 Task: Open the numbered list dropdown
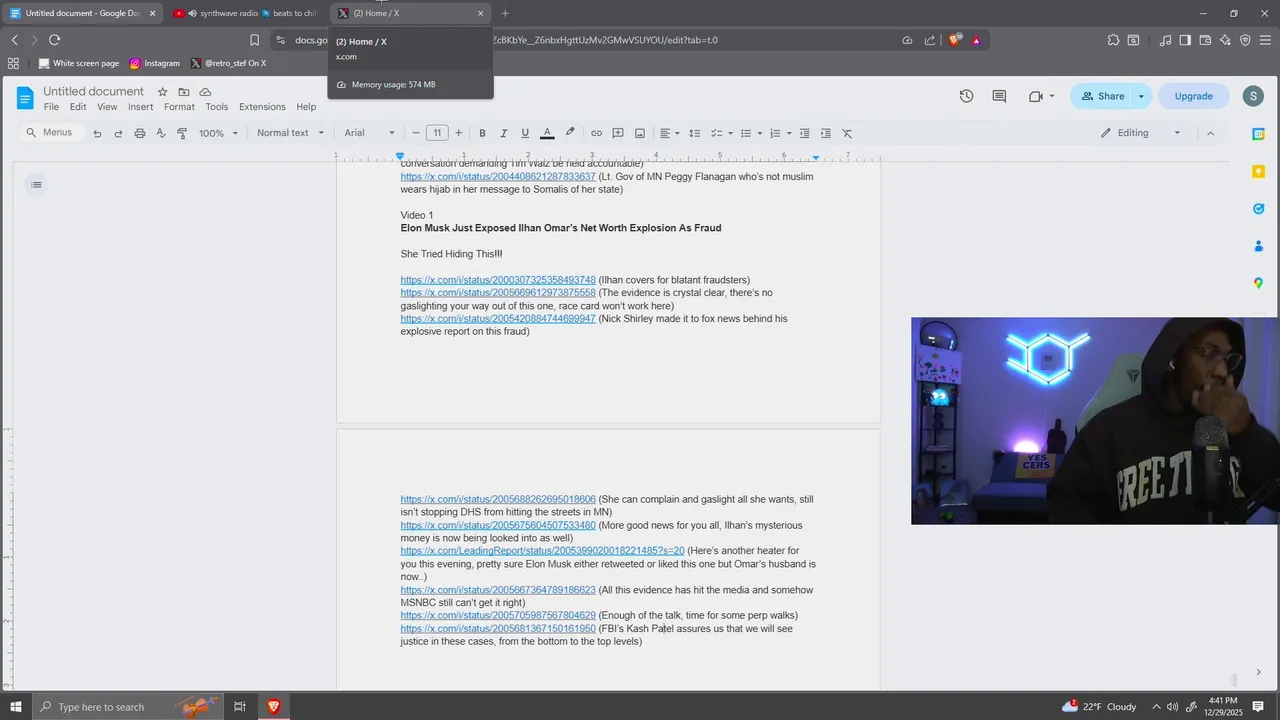(x=781, y=133)
